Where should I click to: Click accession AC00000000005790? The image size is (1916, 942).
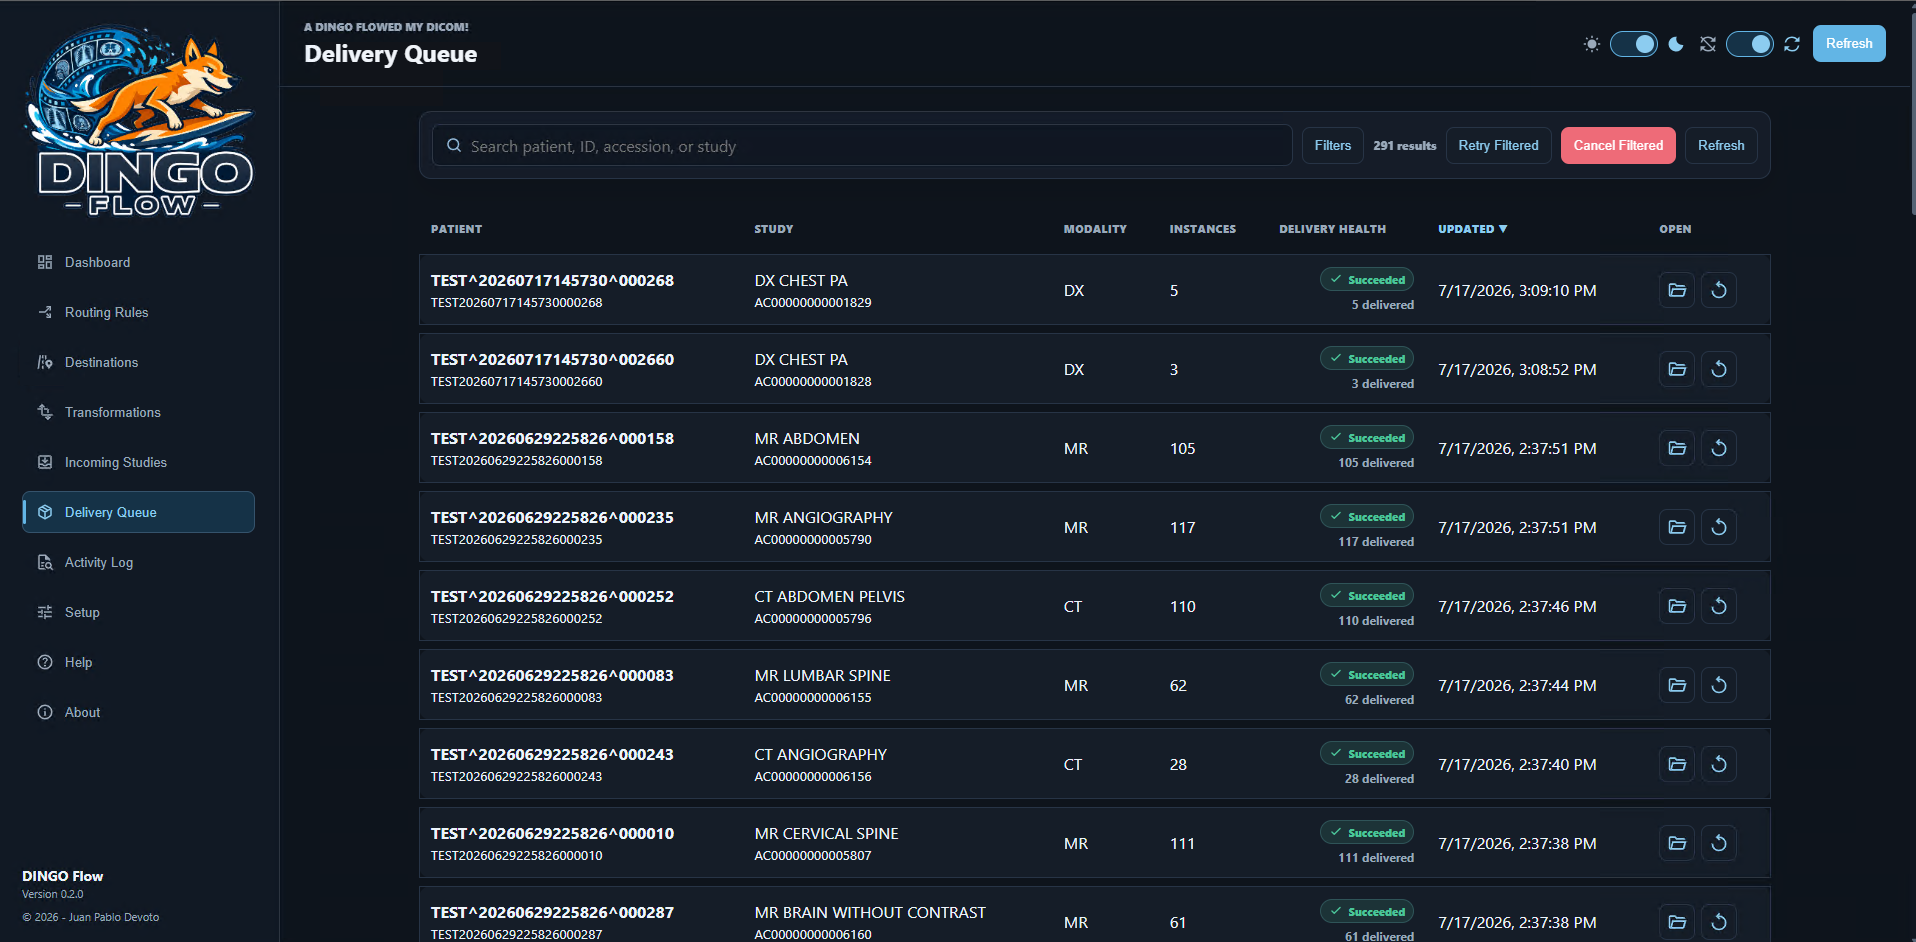pos(813,540)
